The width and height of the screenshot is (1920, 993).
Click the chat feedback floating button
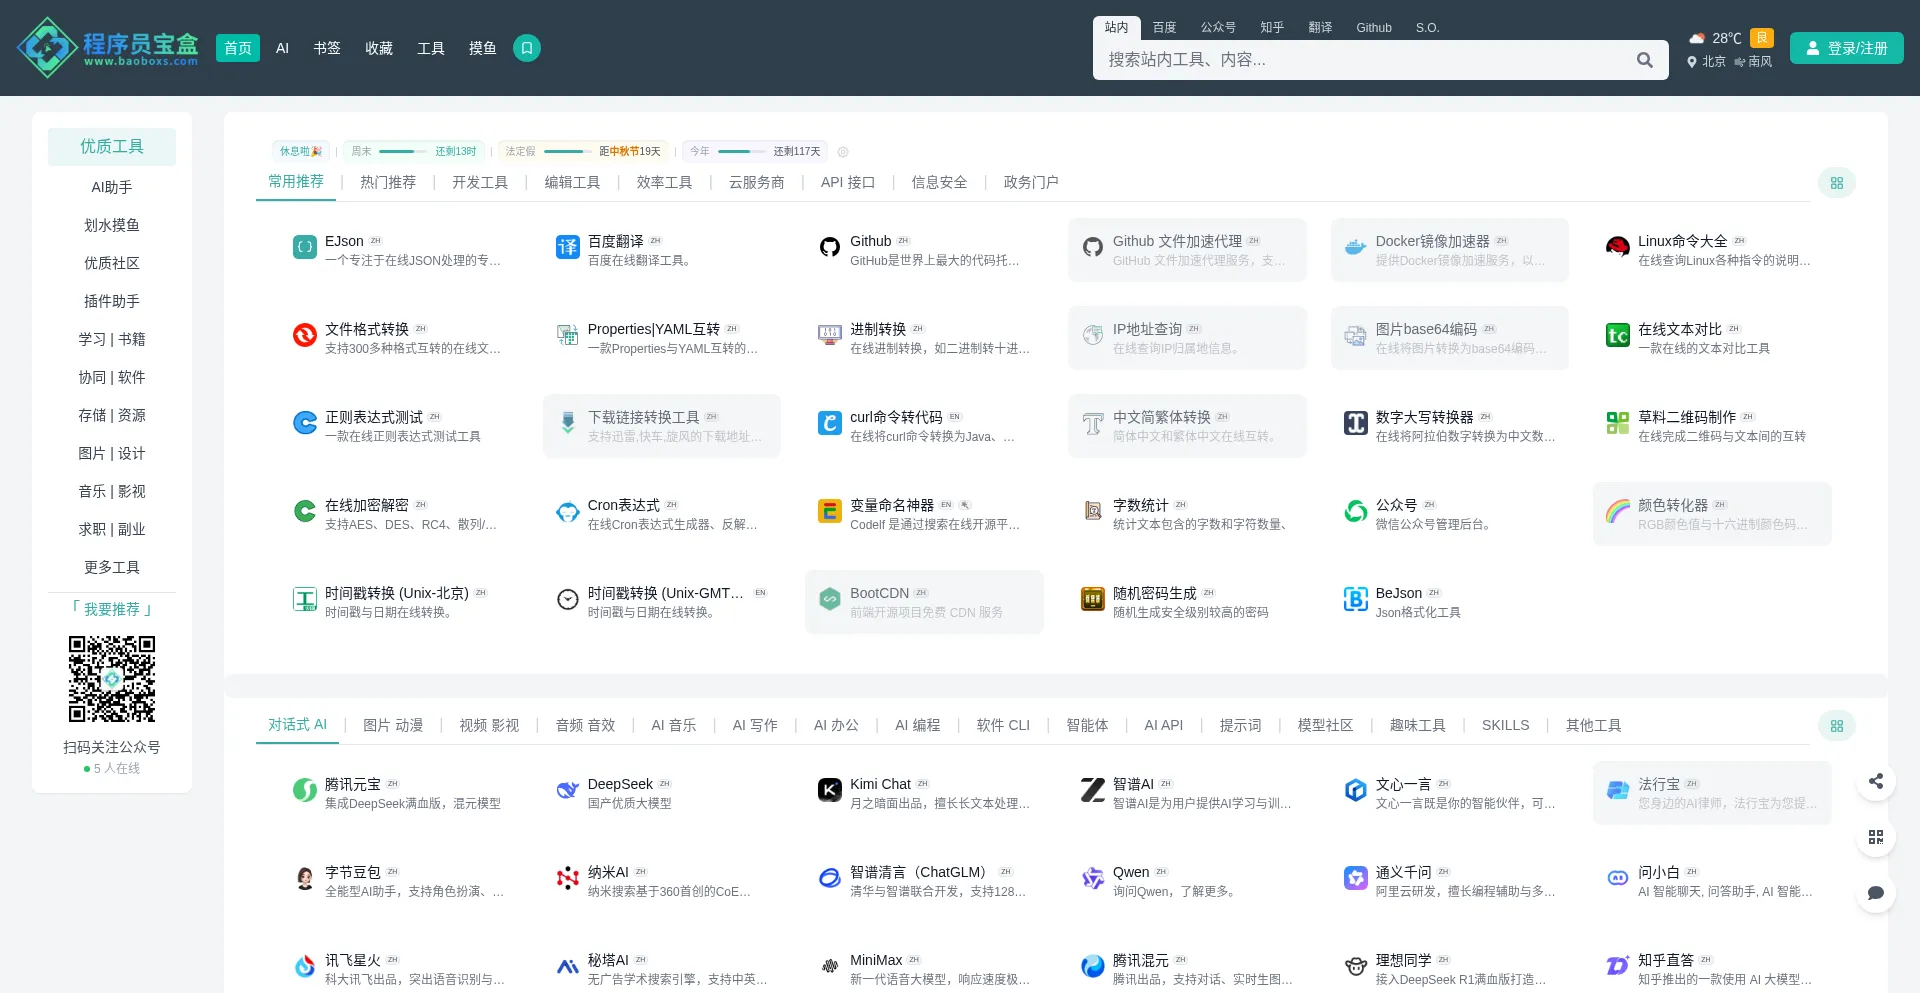click(1876, 893)
